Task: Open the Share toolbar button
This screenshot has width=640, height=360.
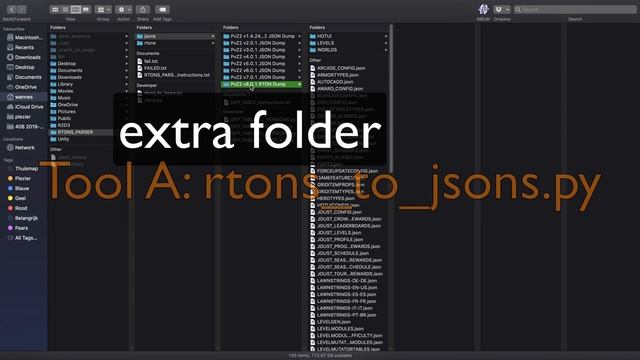Action: [x=142, y=9]
